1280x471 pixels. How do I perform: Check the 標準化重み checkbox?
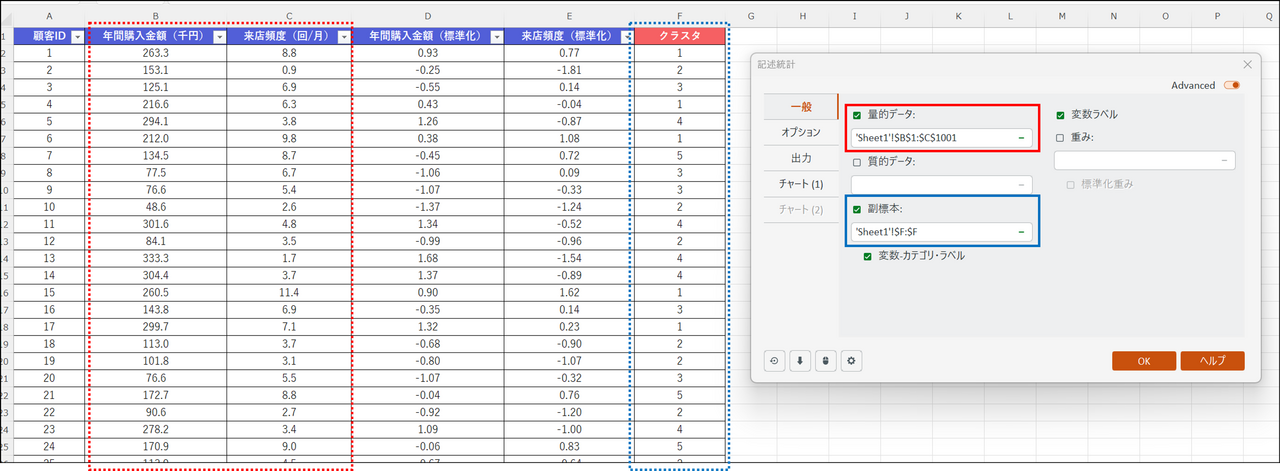coord(1072,185)
